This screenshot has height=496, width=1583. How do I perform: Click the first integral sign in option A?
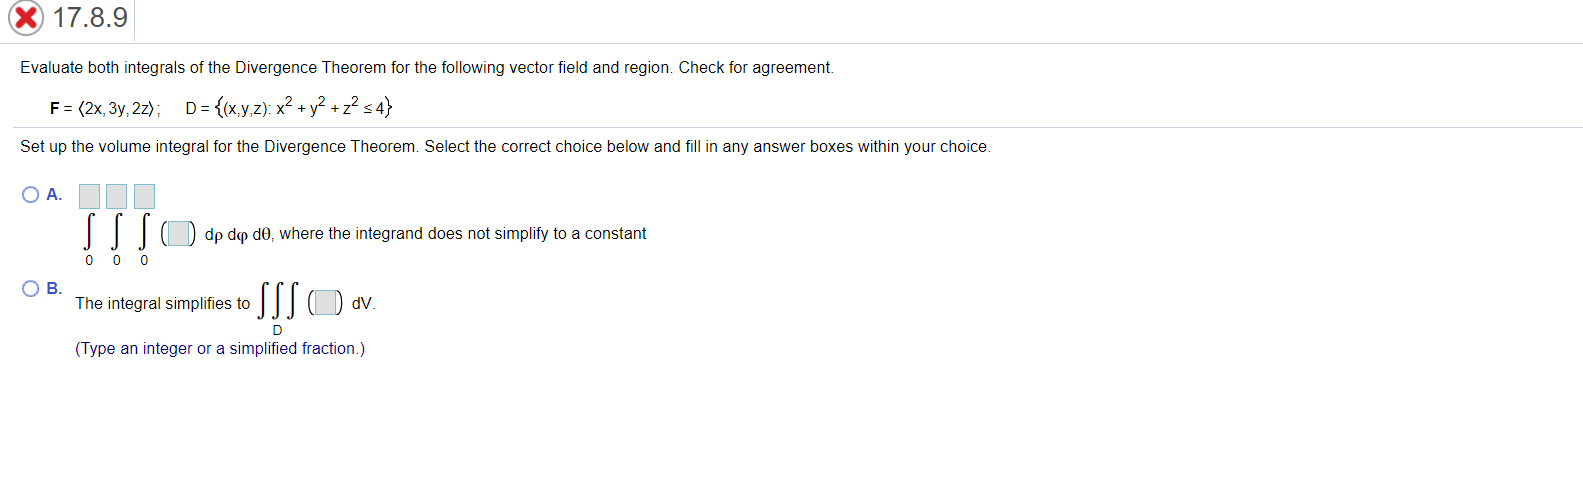pos(89,232)
